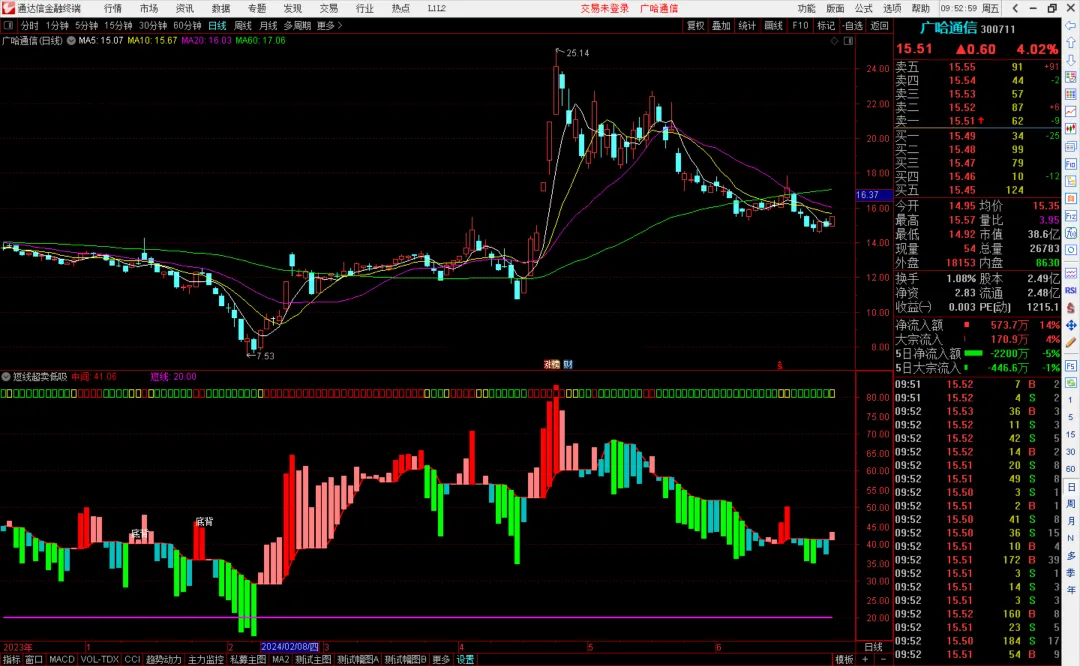Select the 月 period in right sidebar

[1071, 521]
